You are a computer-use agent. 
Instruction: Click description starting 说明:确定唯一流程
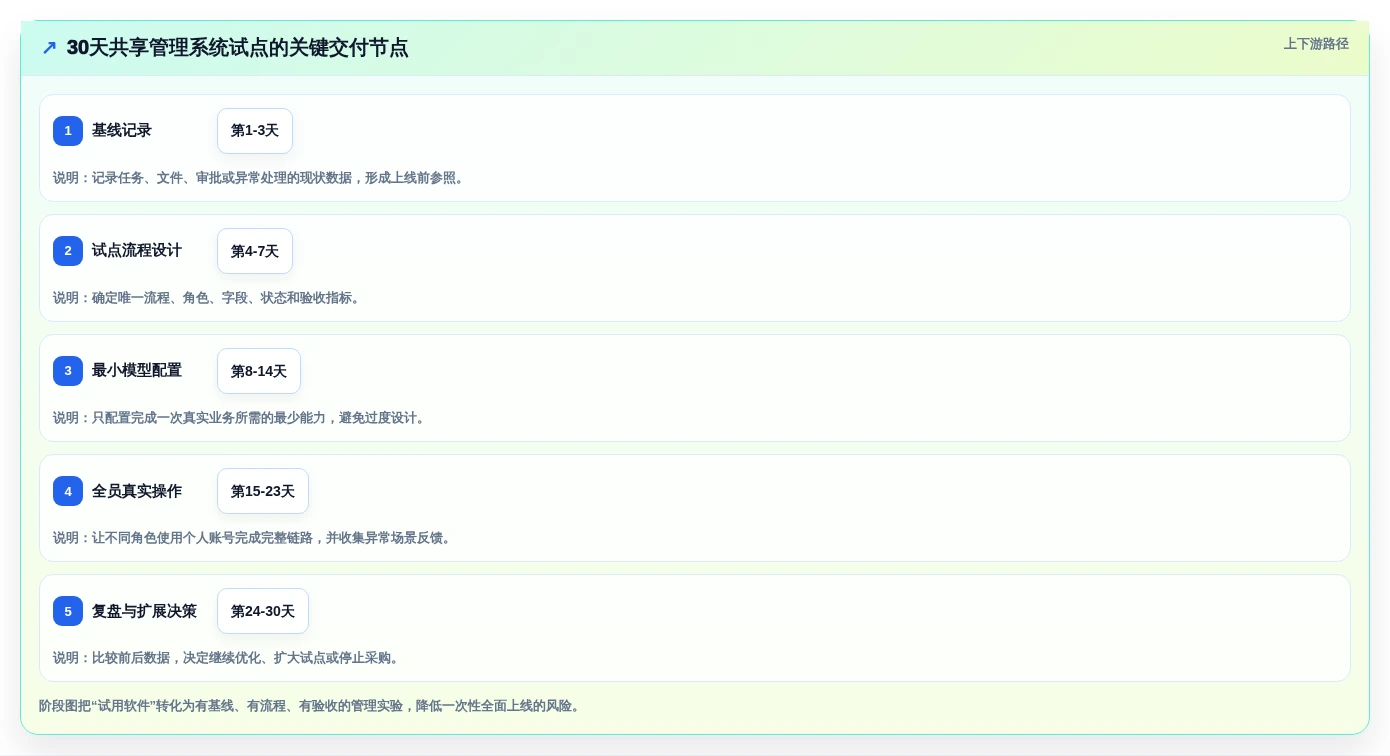tap(209, 298)
